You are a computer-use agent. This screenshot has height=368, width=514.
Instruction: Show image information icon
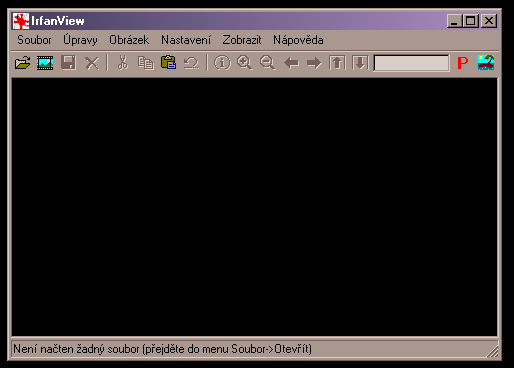pyautogui.click(x=222, y=63)
